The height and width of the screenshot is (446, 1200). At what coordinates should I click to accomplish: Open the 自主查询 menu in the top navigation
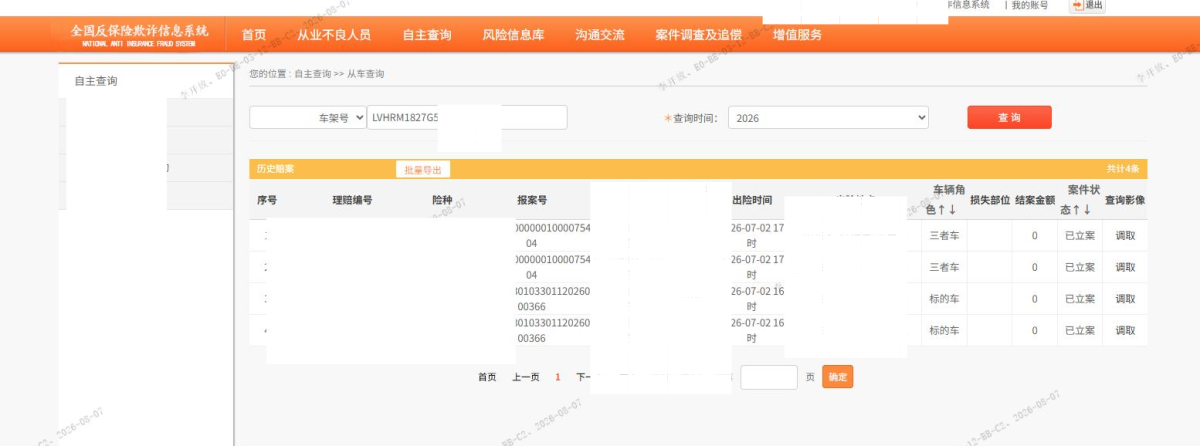click(x=427, y=35)
